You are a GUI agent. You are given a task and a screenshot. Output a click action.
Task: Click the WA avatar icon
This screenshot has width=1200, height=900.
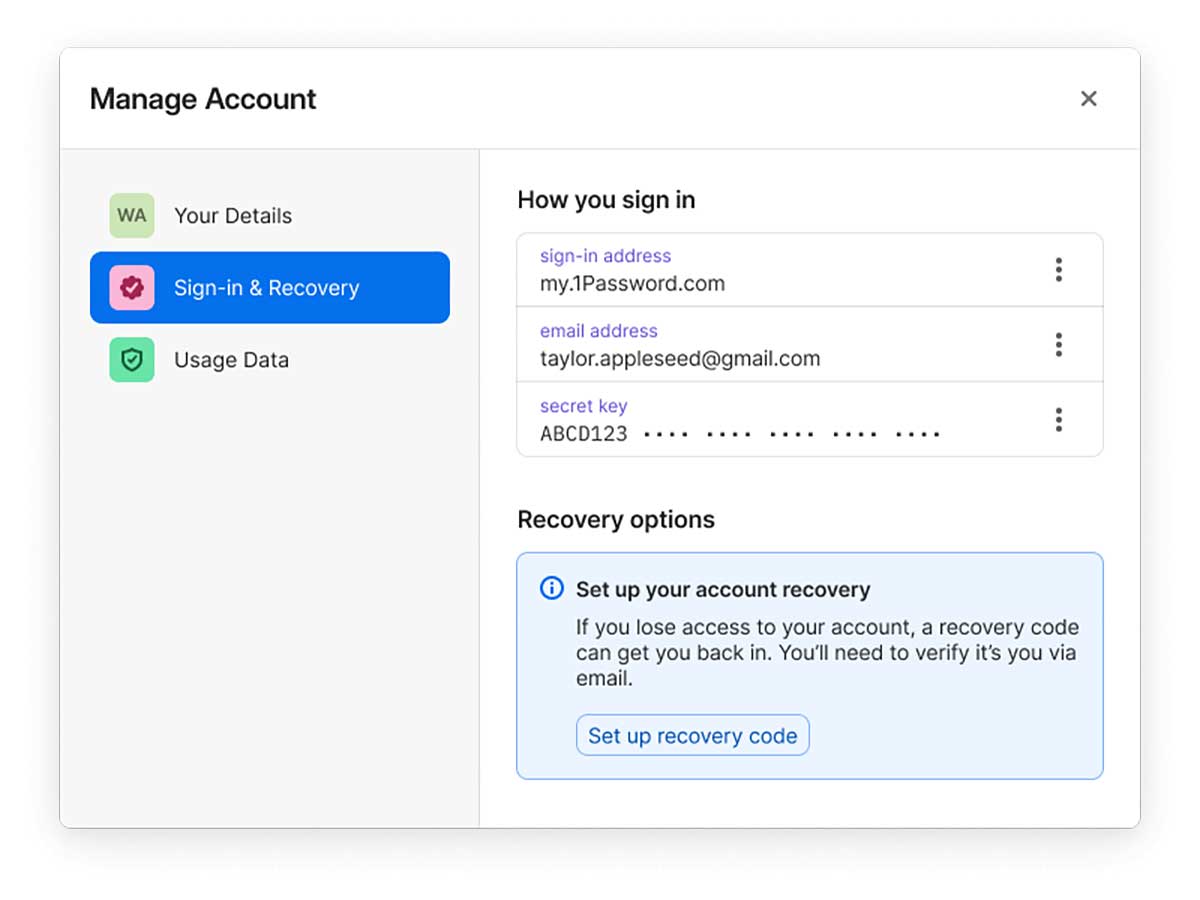[132, 216]
